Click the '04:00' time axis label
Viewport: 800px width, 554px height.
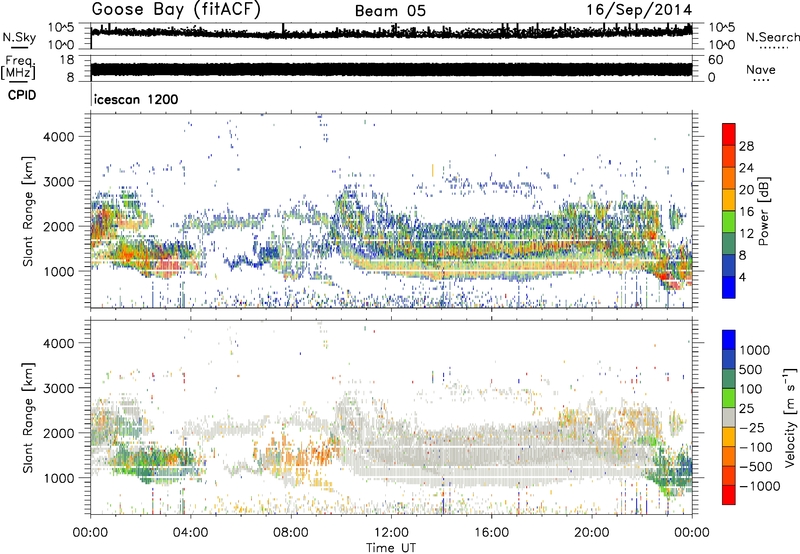pyautogui.click(x=190, y=533)
